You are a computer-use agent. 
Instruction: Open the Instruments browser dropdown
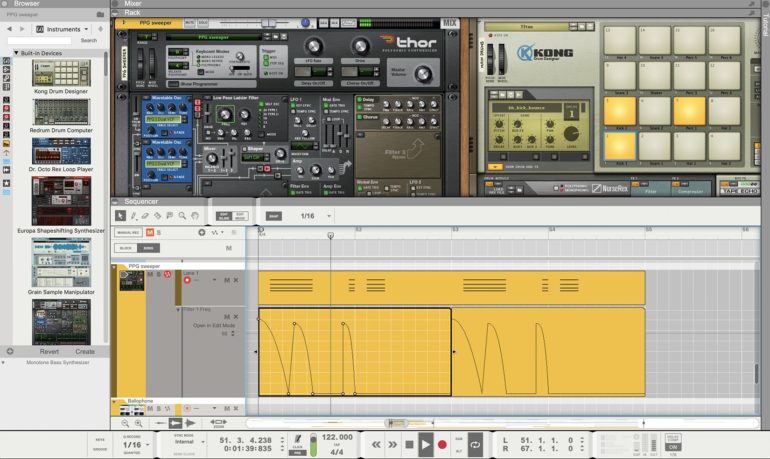pos(63,29)
